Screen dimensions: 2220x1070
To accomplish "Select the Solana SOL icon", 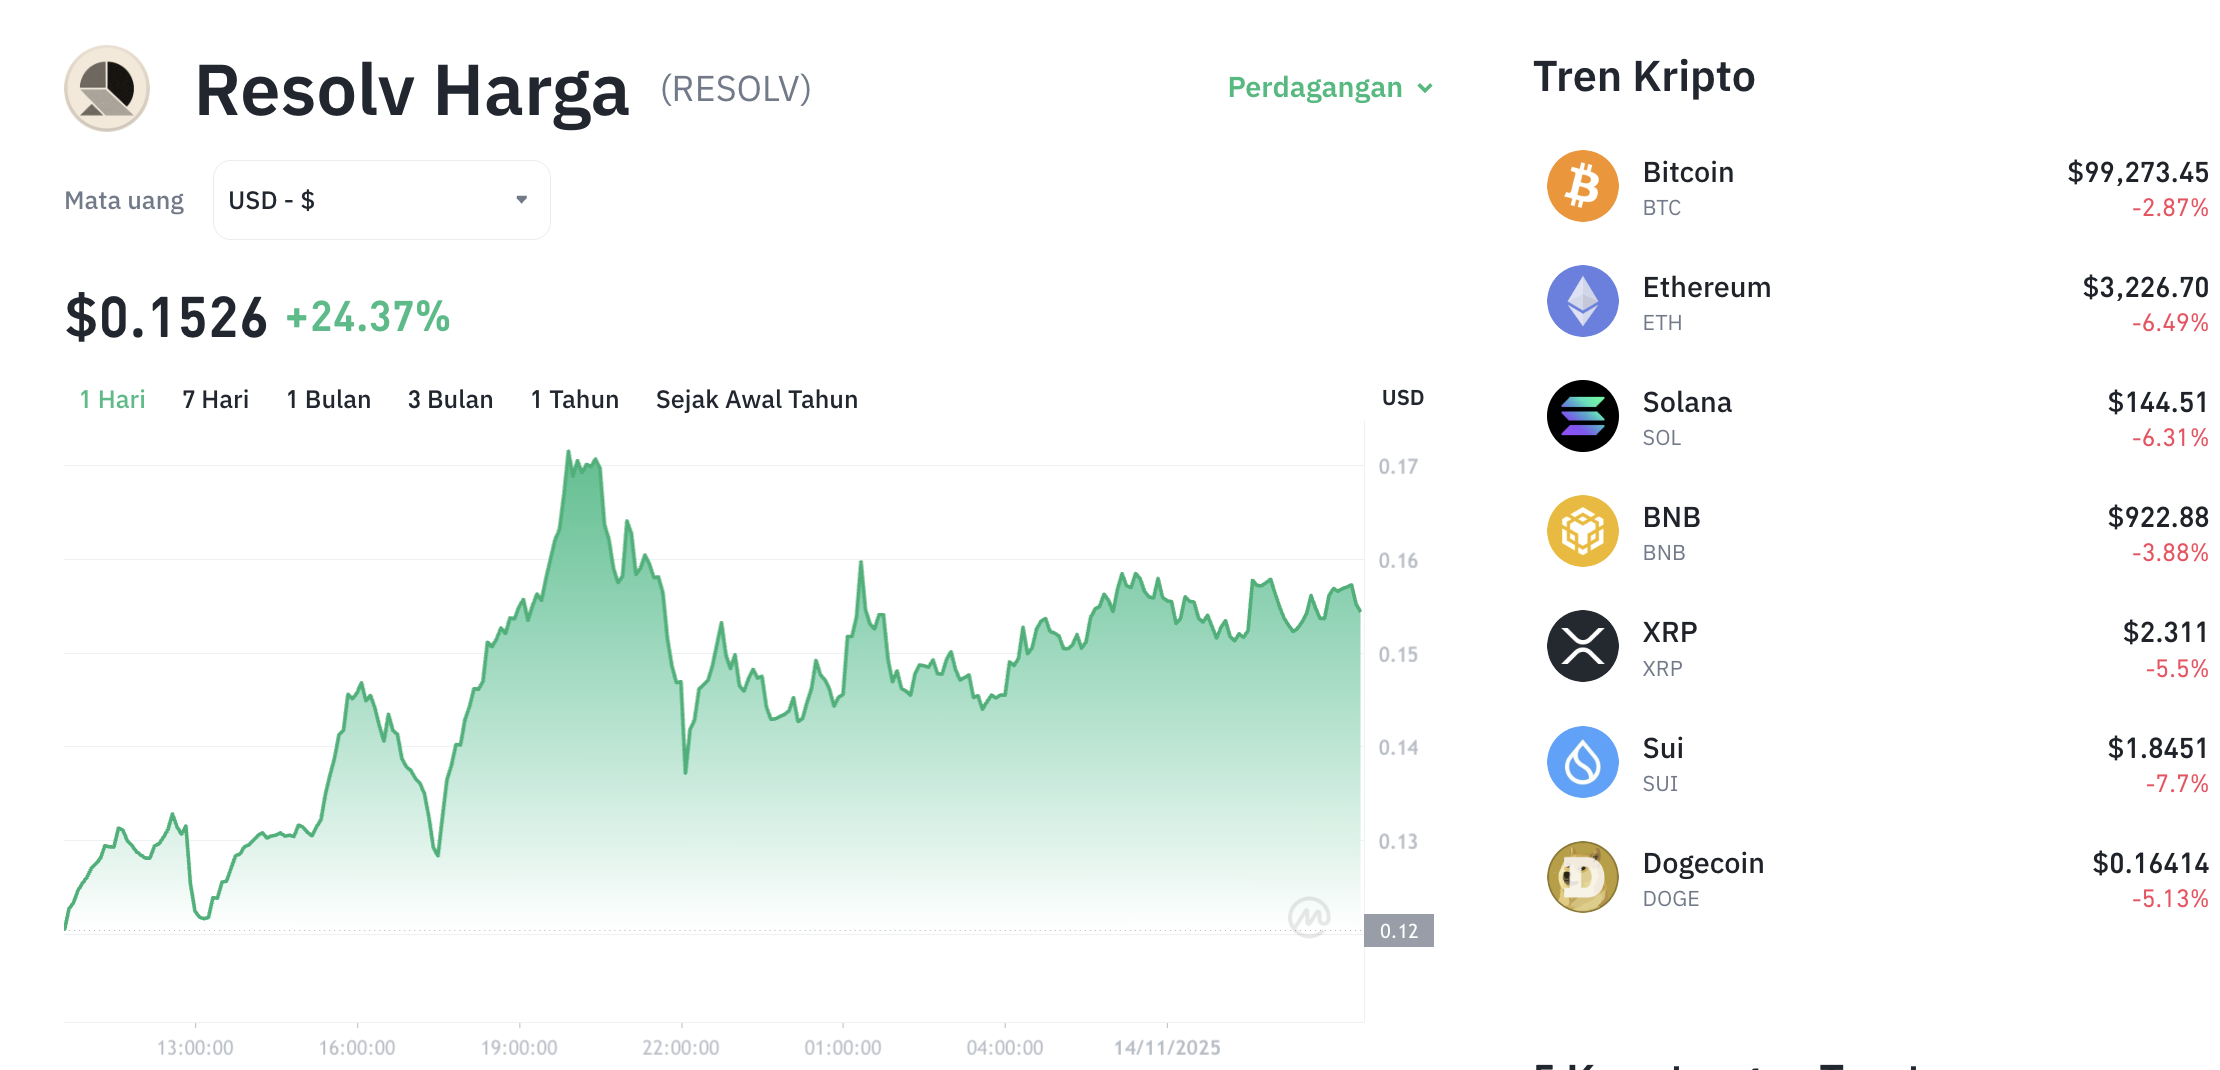I will click(x=1581, y=416).
